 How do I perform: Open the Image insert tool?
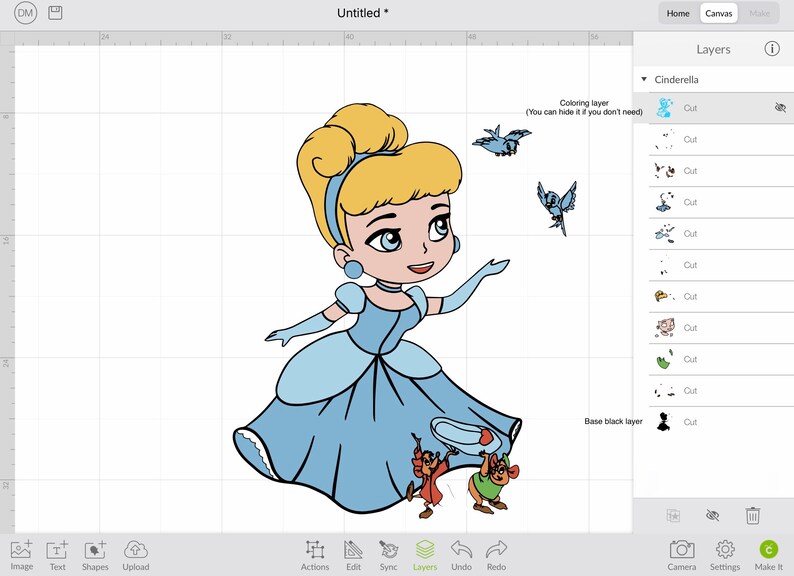(x=22, y=555)
